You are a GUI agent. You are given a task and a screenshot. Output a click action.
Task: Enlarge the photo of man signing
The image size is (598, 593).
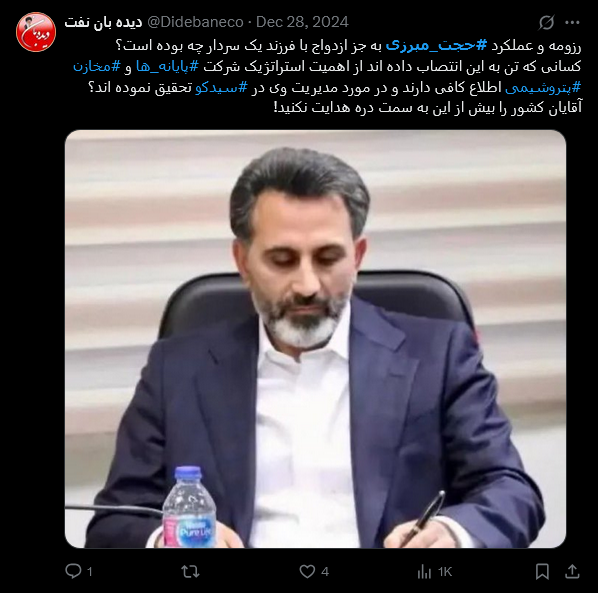tap(315, 339)
